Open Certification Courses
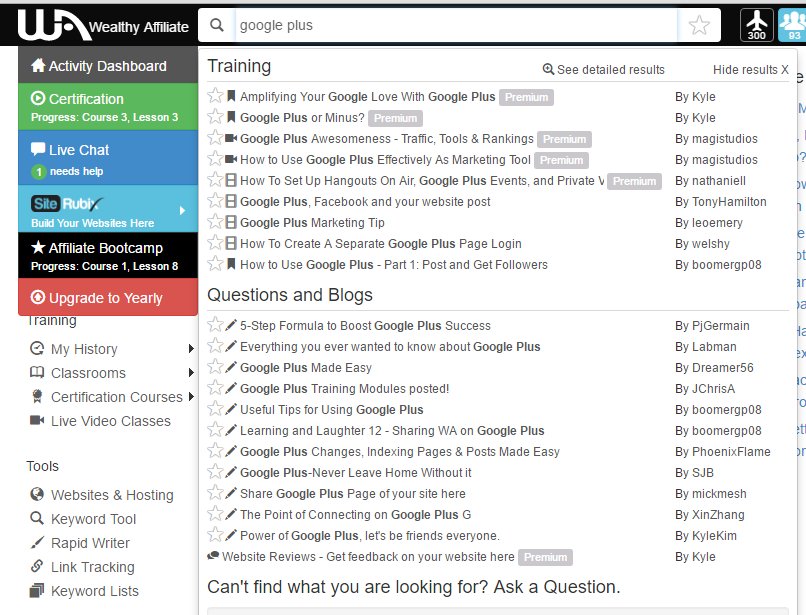806x615 pixels. point(117,397)
